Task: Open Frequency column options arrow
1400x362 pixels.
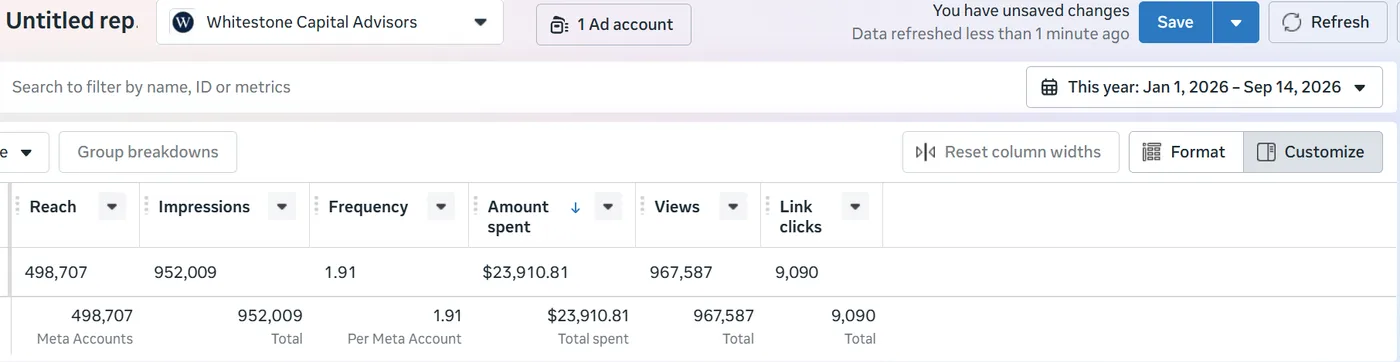Action: tap(441, 207)
